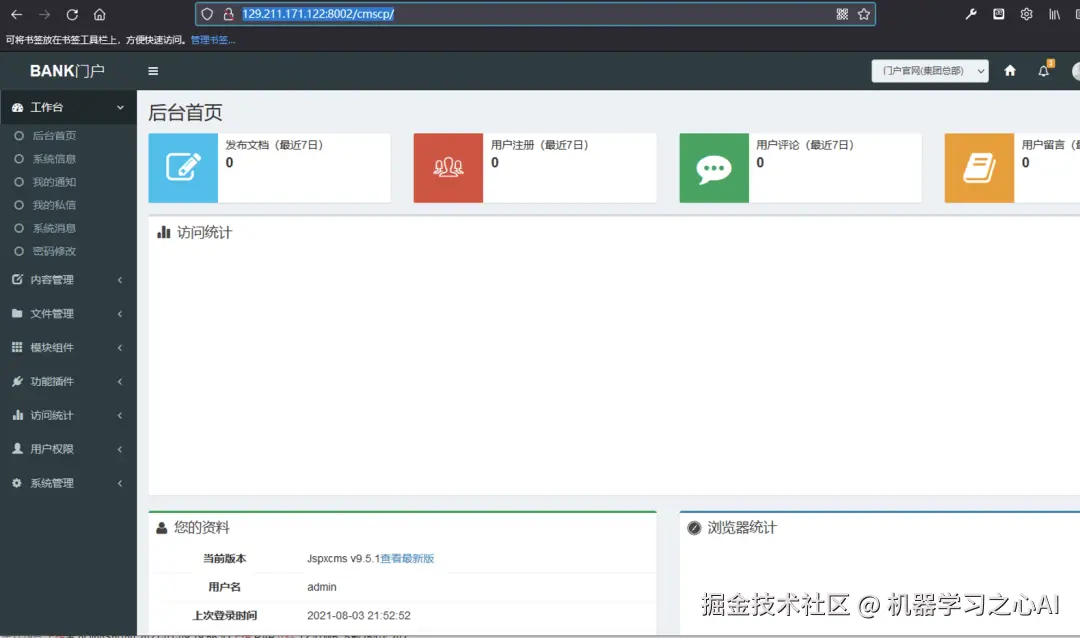Open the wrench developer tools icon

pyautogui.click(x=971, y=14)
